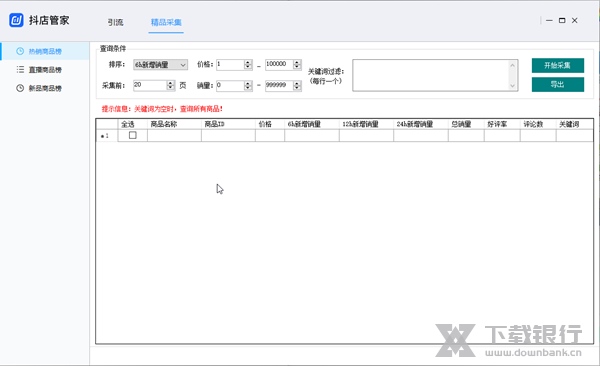The height and width of the screenshot is (366, 600).
Task: Close the 抖店管家 window
Action: coord(574,20)
